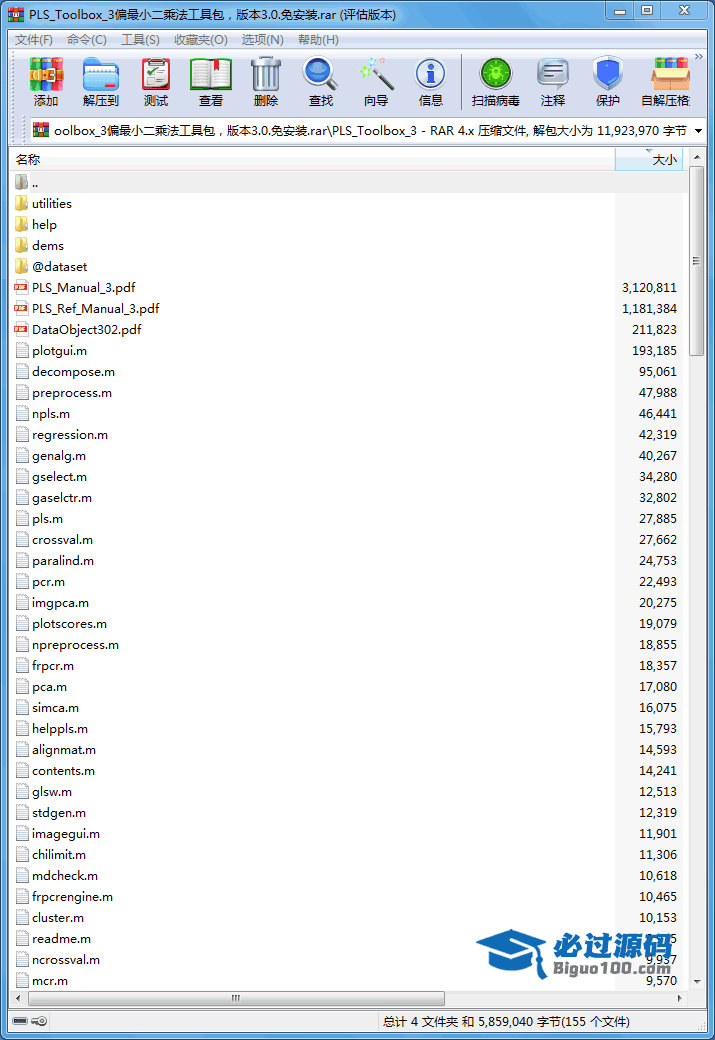Viewport: 715px width, 1040px height.
Task: Expand the archive path dropdown arrow
Action: 697,131
